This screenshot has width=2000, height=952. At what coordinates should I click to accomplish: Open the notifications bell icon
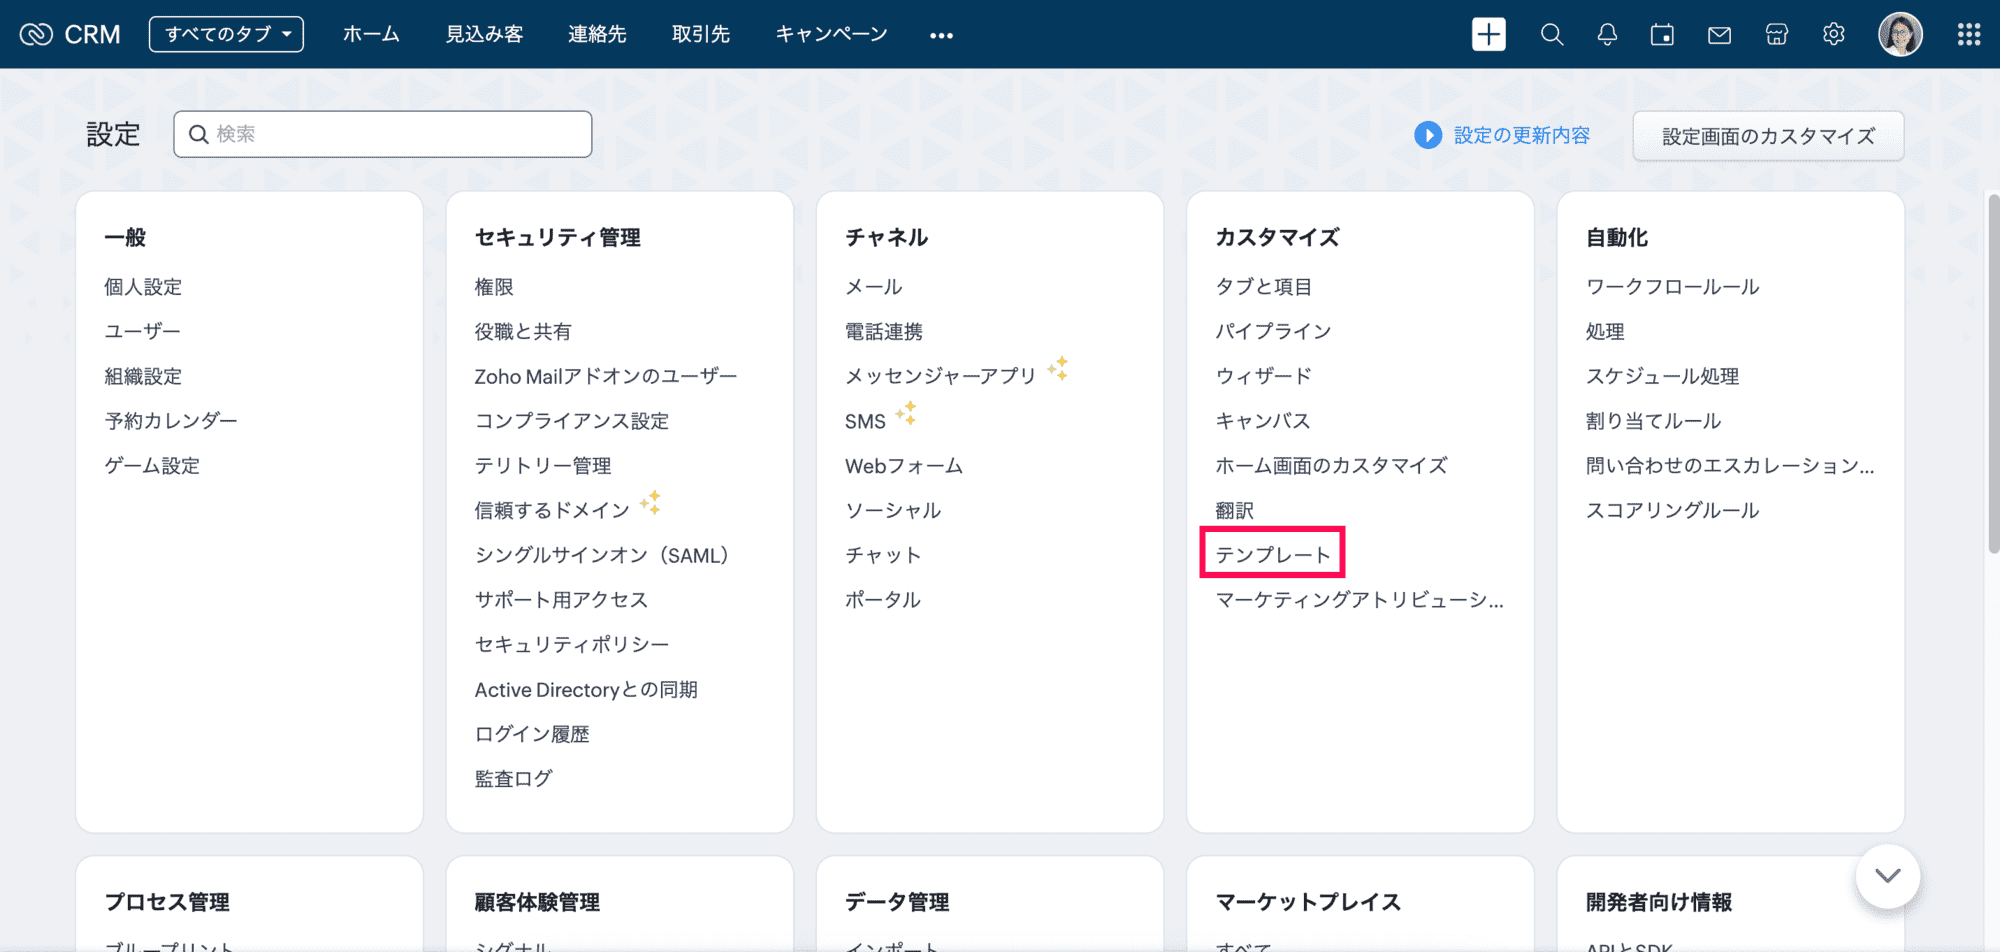pos(1607,34)
